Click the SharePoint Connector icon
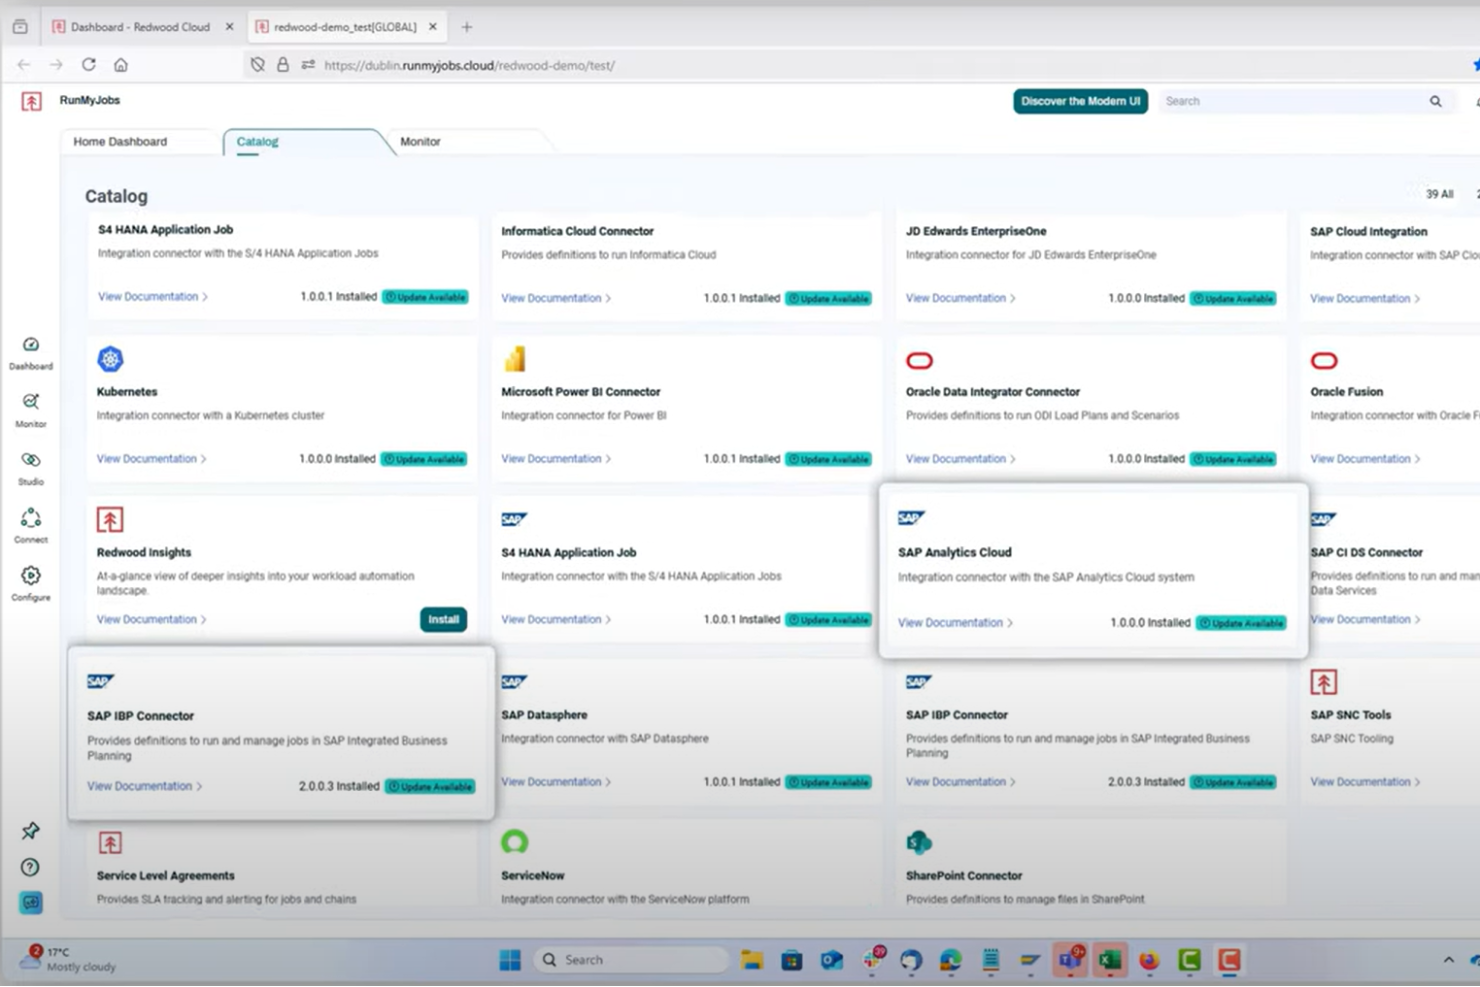This screenshot has width=1480, height=987. point(918,843)
